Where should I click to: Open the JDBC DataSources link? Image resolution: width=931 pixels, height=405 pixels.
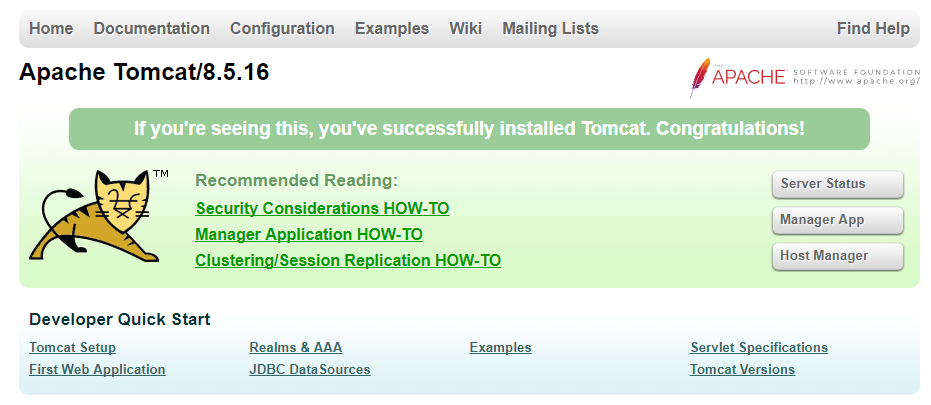pyautogui.click(x=309, y=370)
